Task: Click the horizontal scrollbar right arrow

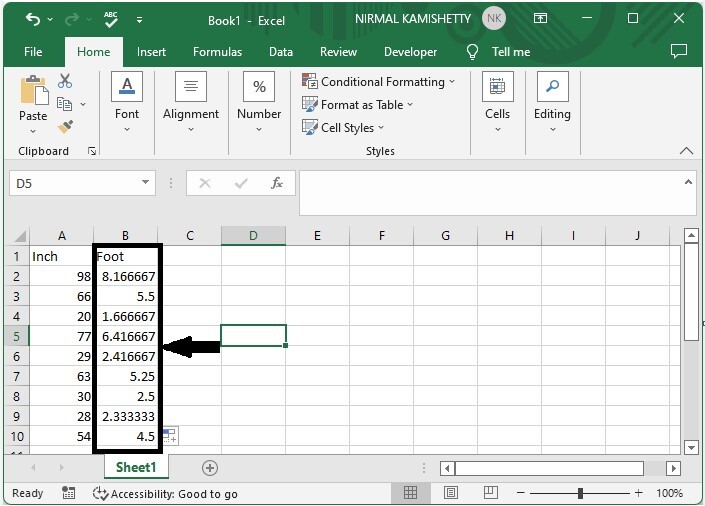Action: [673, 468]
